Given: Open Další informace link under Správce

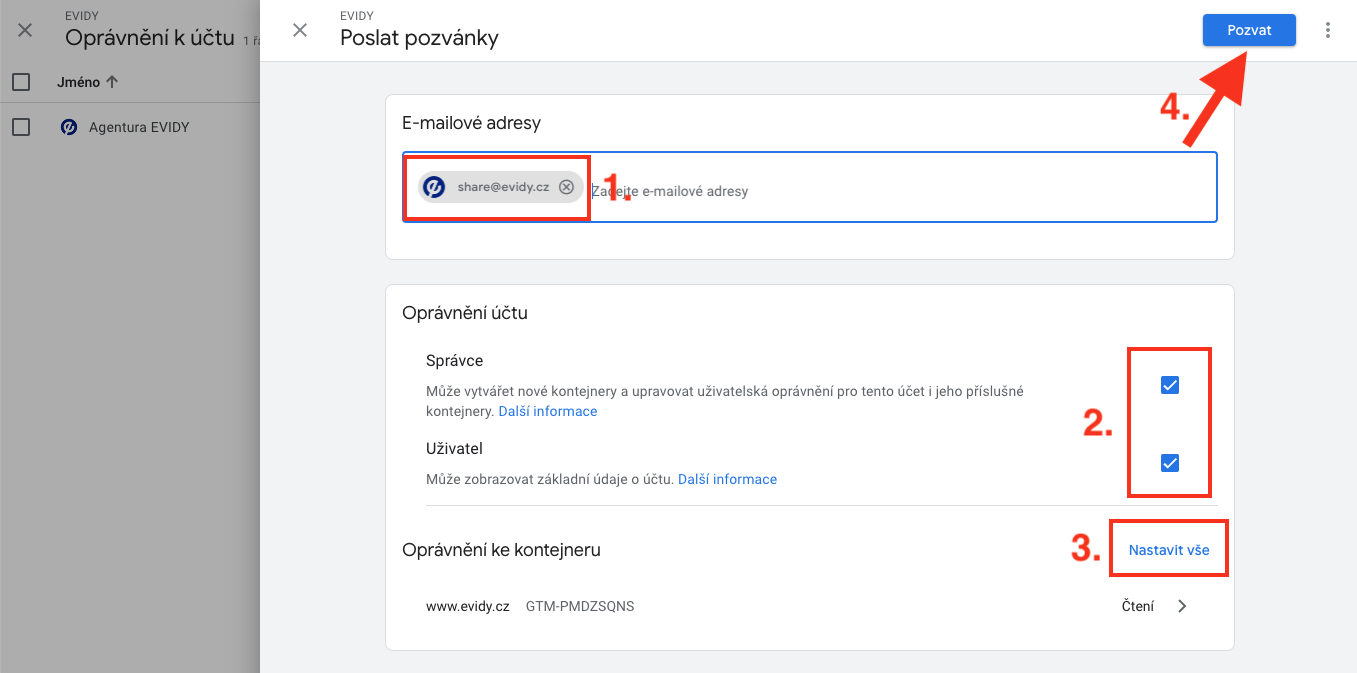Looking at the screenshot, I should (x=548, y=411).
